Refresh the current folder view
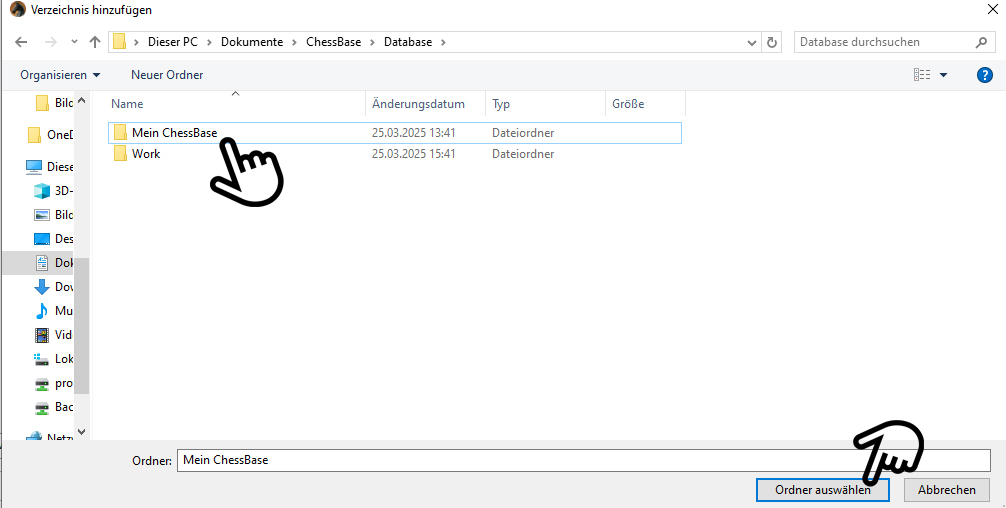This screenshot has width=1006, height=508. click(771, 42)
